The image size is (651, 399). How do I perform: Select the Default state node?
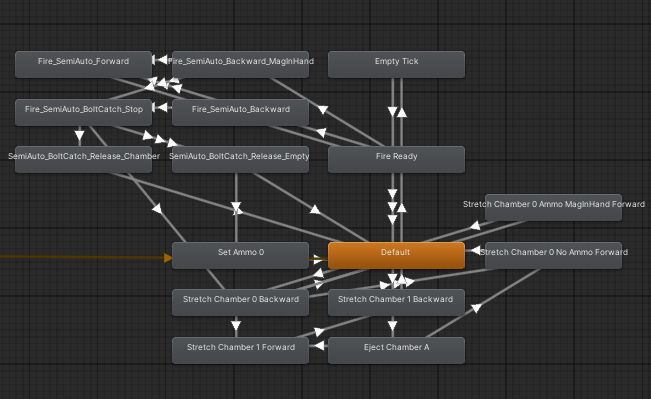coord(396,255)
